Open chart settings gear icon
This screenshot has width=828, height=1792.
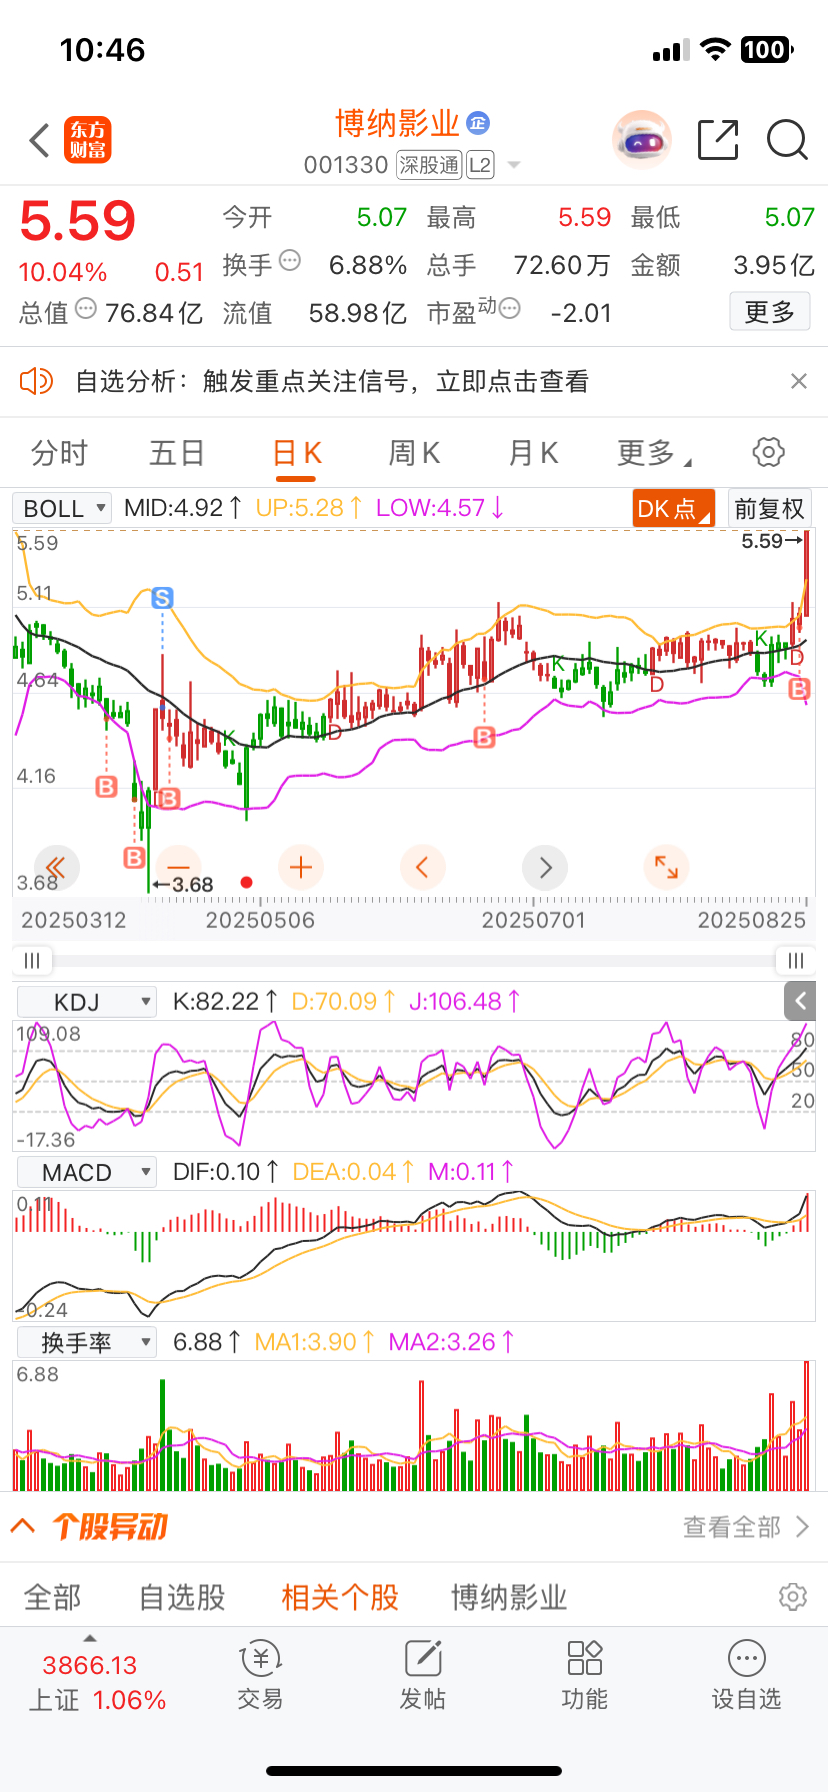click(768, 452)
